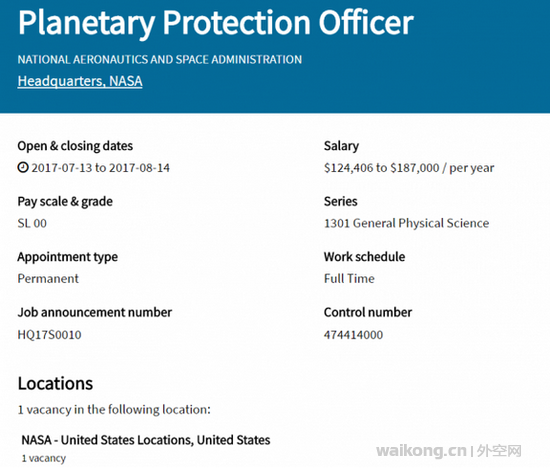Click the Full Time work schedule value
The width and height of the screenshot is (550, 473).
click(349, 279)
